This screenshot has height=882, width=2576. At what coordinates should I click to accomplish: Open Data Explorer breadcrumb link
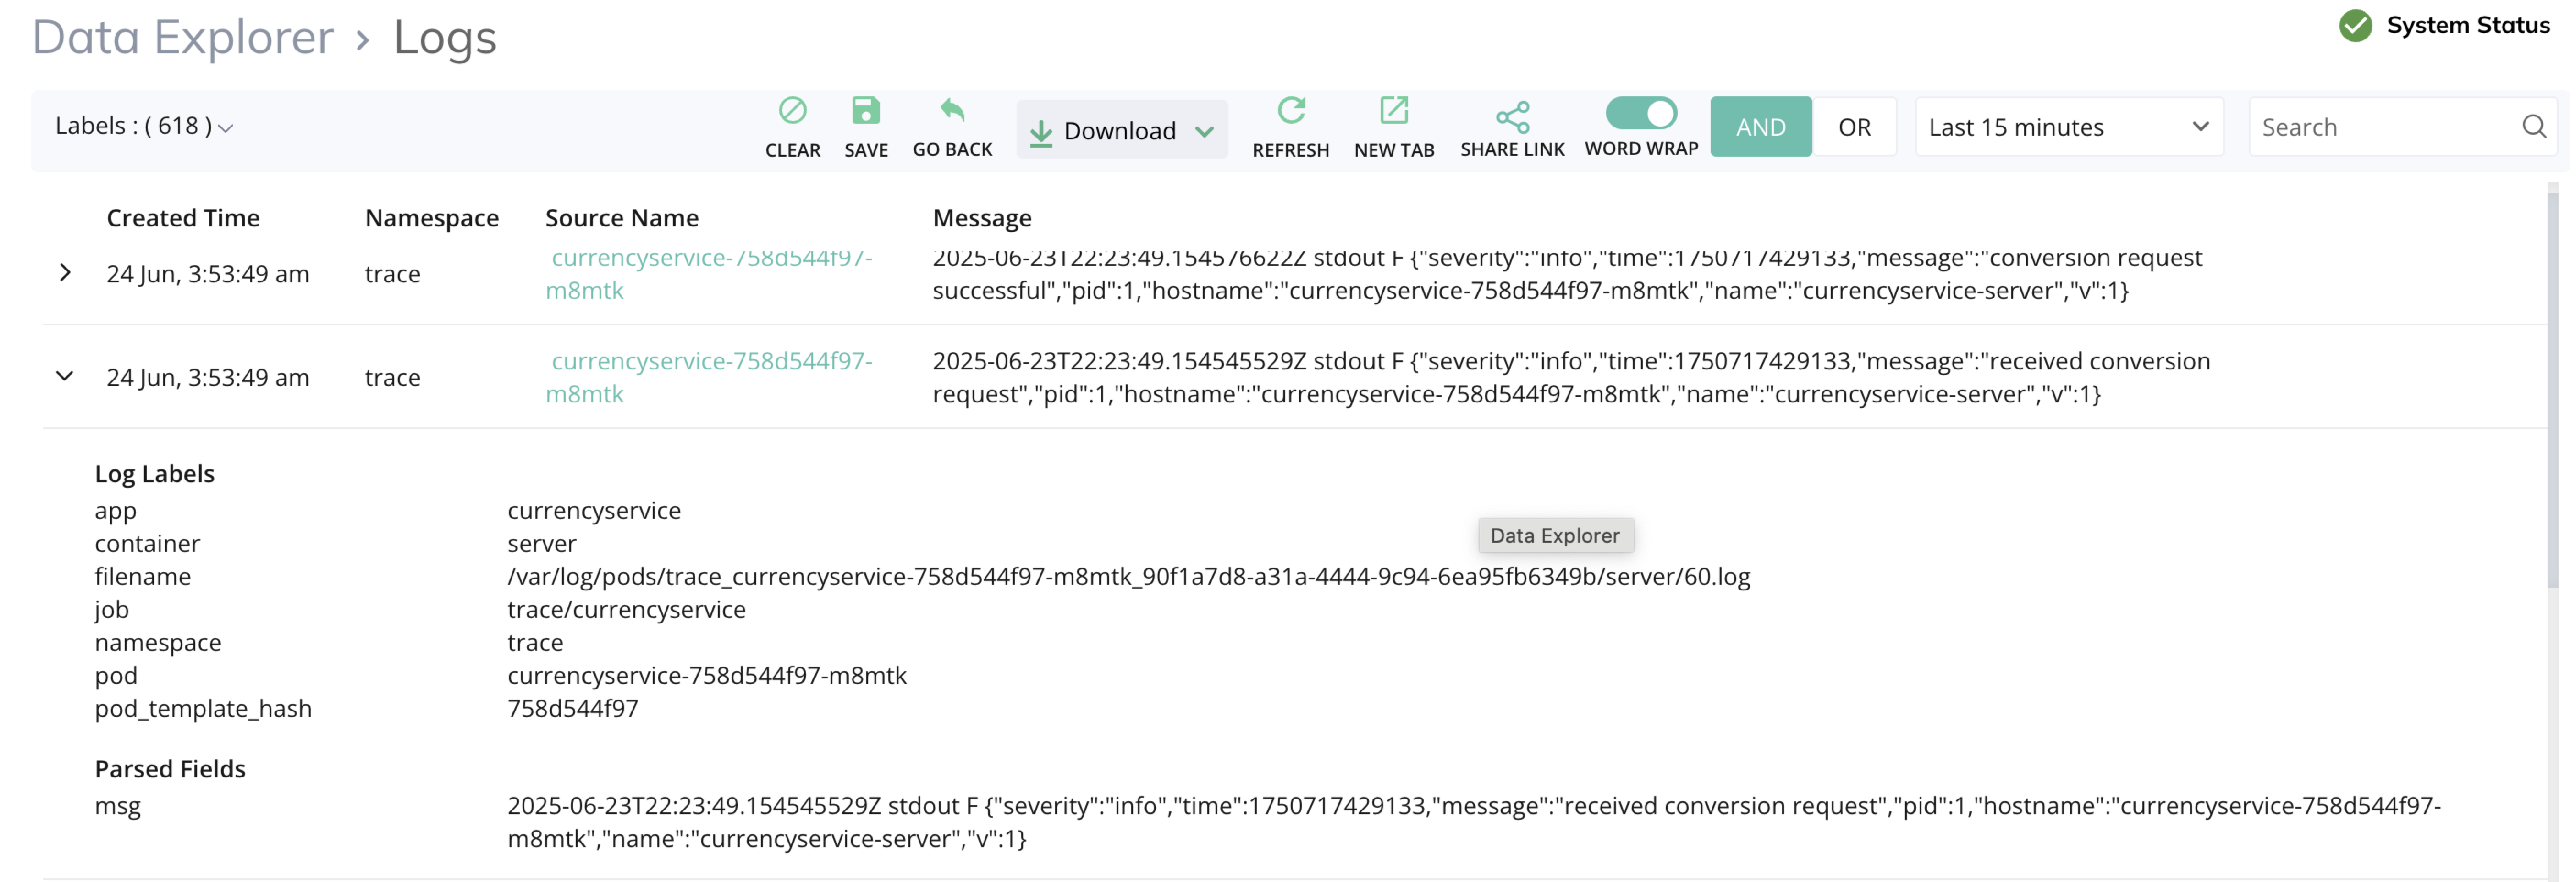click(183, 38)
